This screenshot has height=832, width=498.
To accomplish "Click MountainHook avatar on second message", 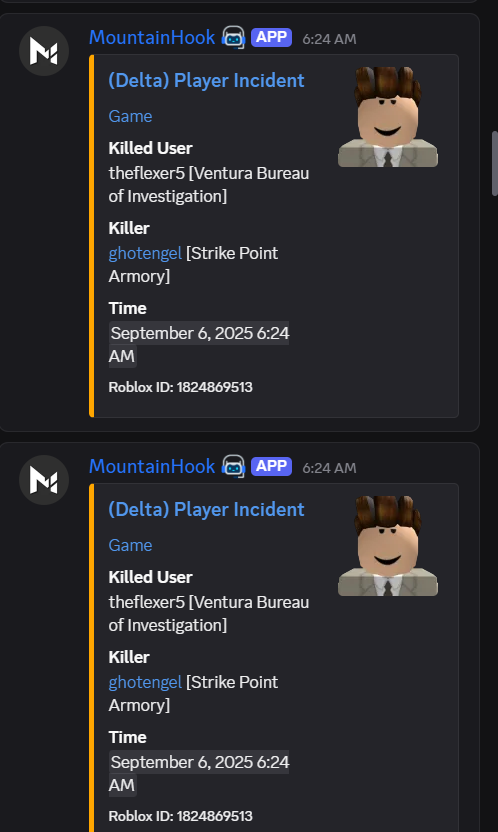I will coord(44,480).
